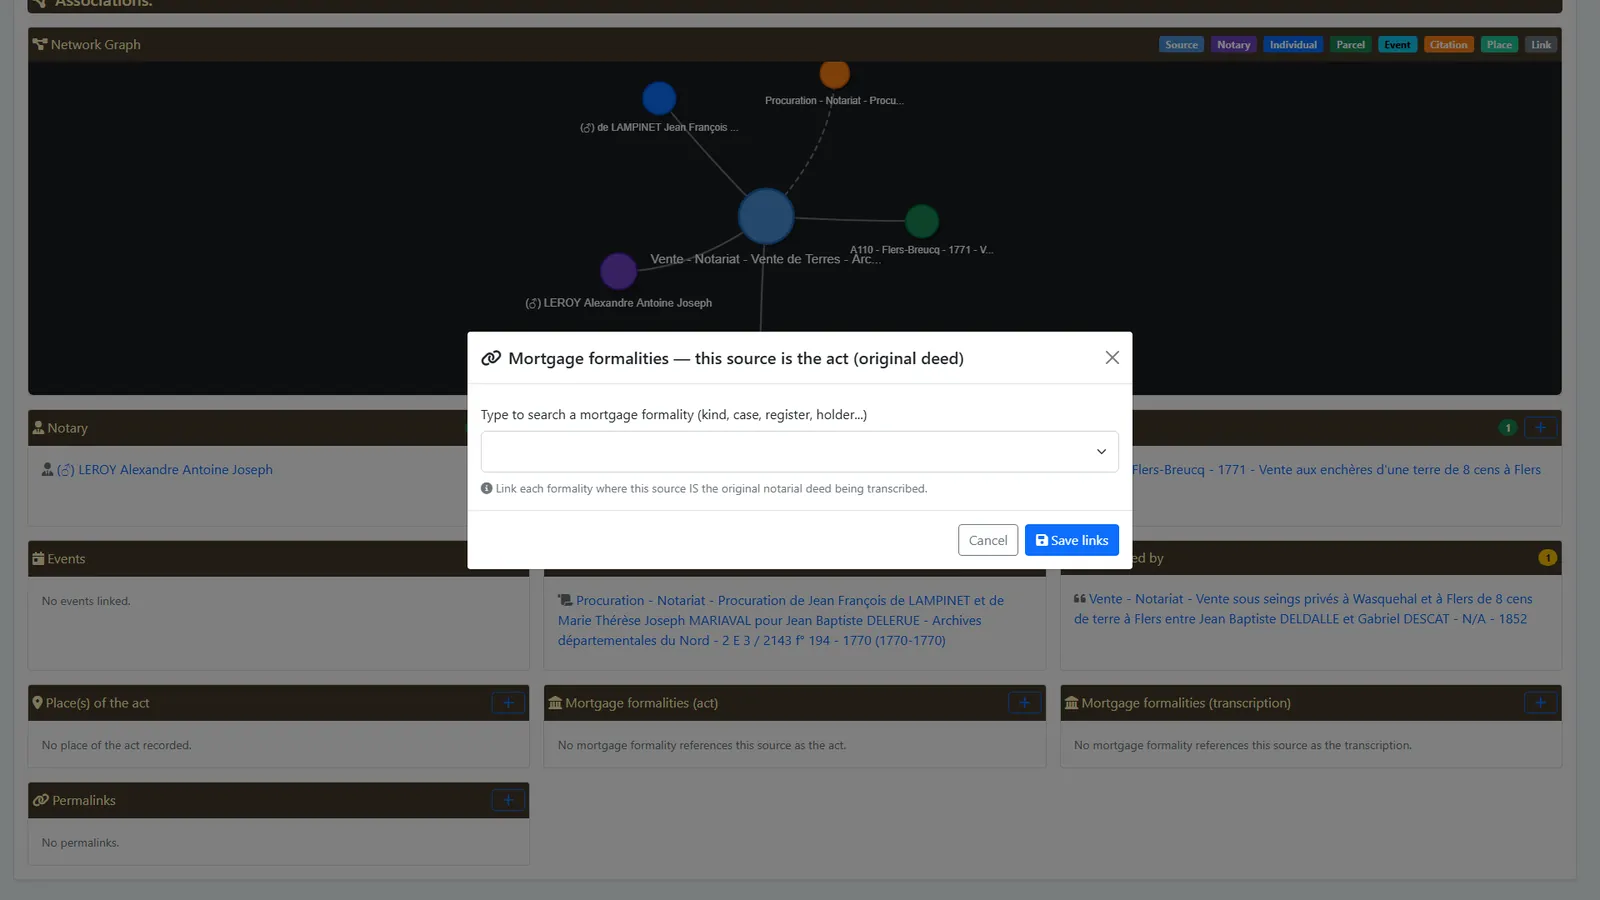Open Vente sous seings privés citation link
This screenshot has height=900, width=1600.
(x=1303, y=609)
